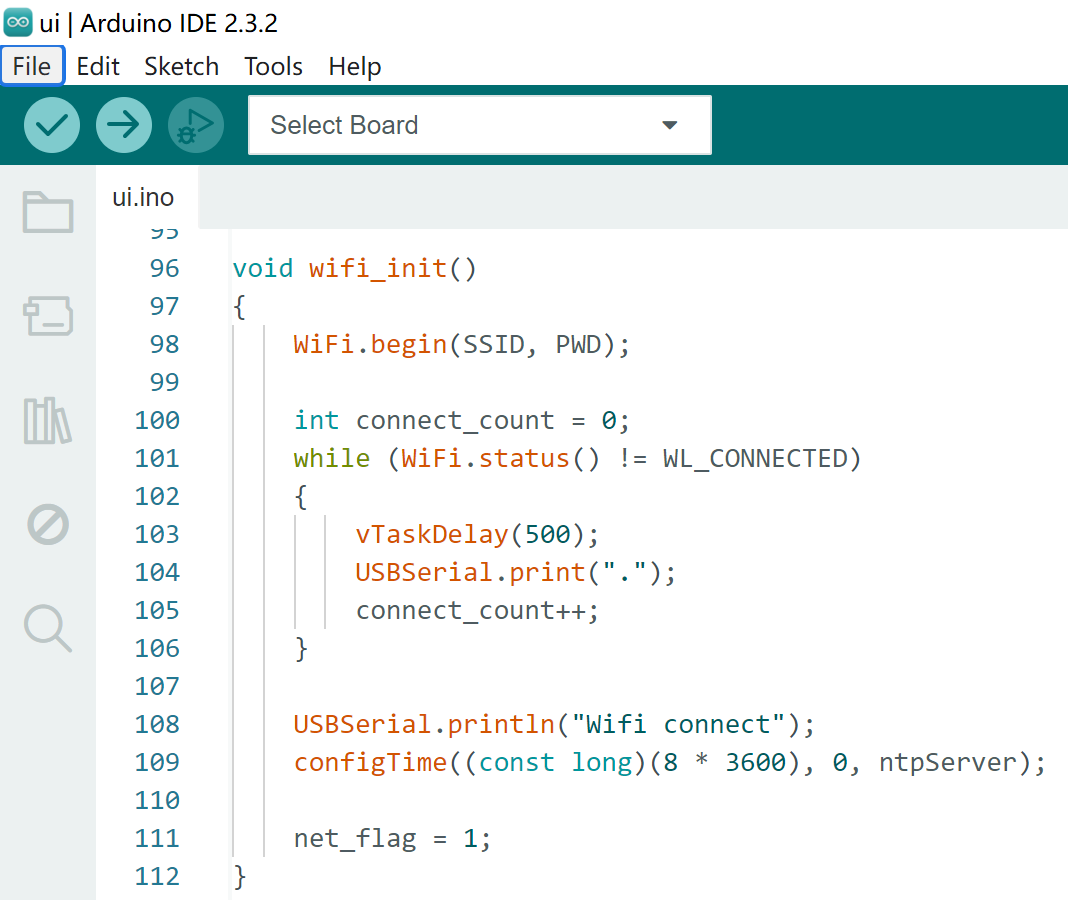Open the Sketchbook folder sidebar icon
1068x900 pixels.
[x=48, y=212]
